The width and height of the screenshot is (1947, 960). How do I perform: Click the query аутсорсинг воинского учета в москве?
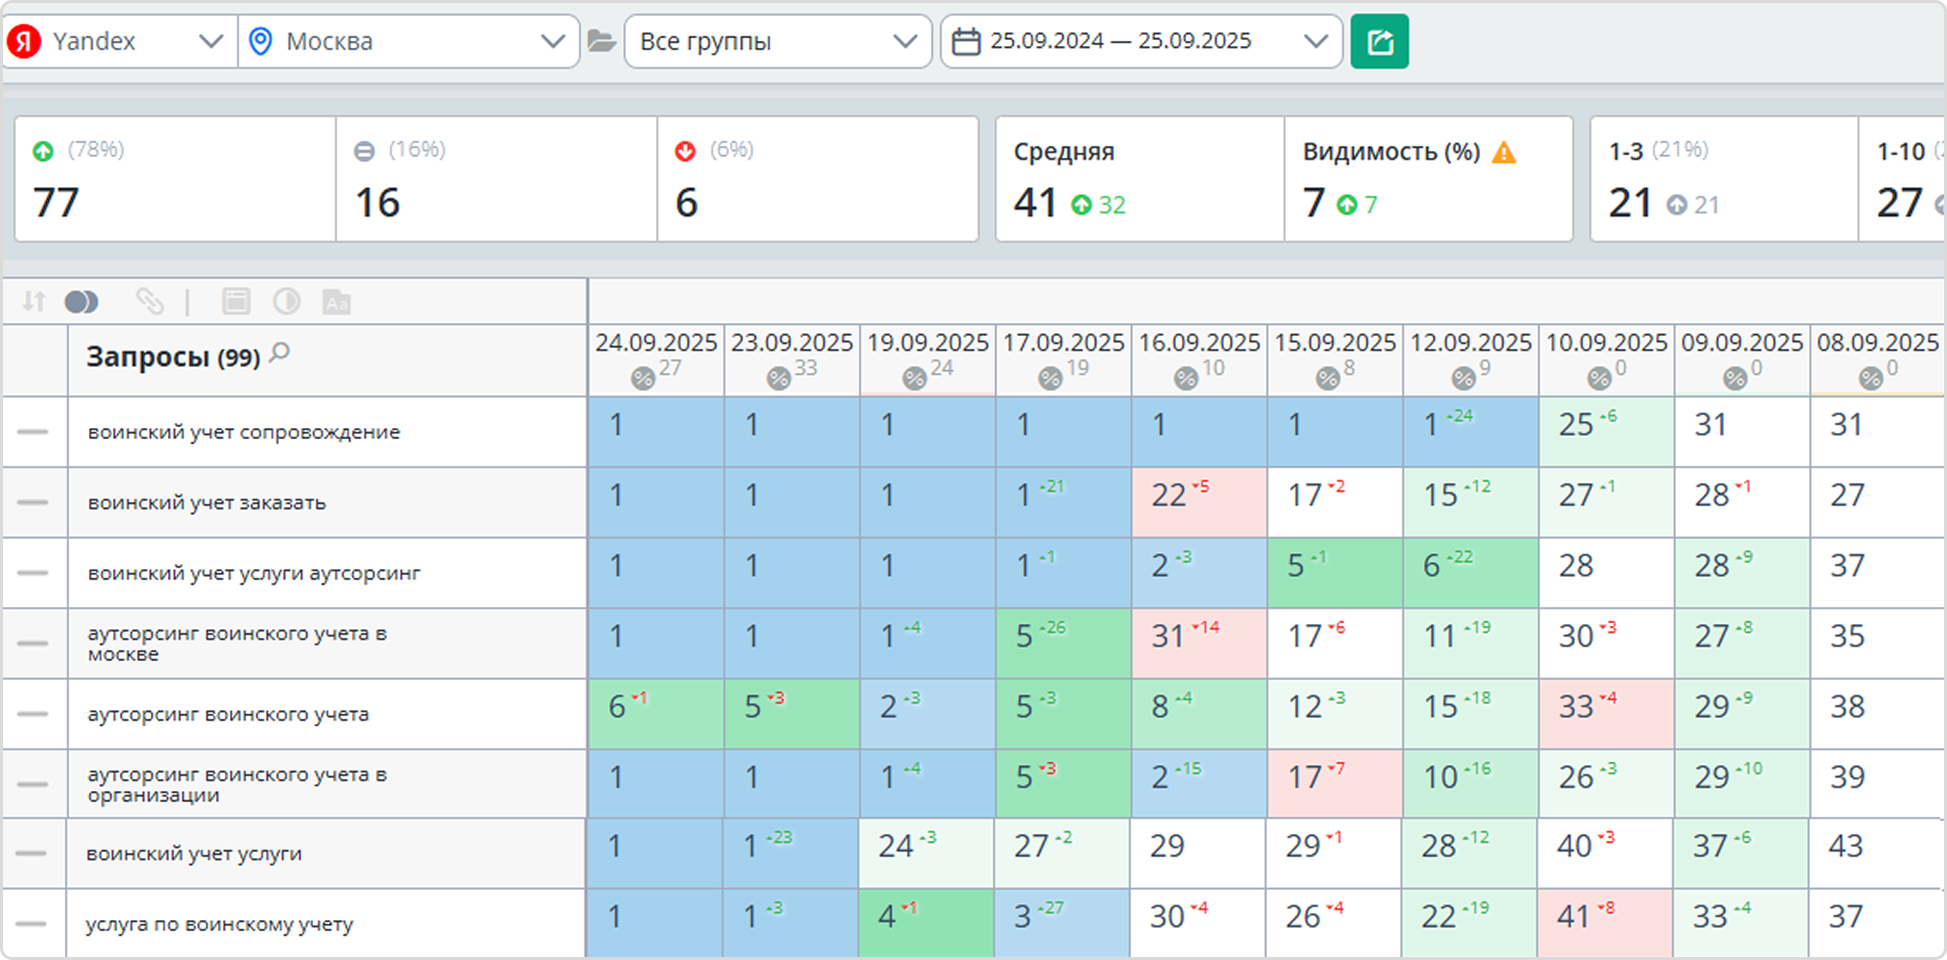(237, 644)
